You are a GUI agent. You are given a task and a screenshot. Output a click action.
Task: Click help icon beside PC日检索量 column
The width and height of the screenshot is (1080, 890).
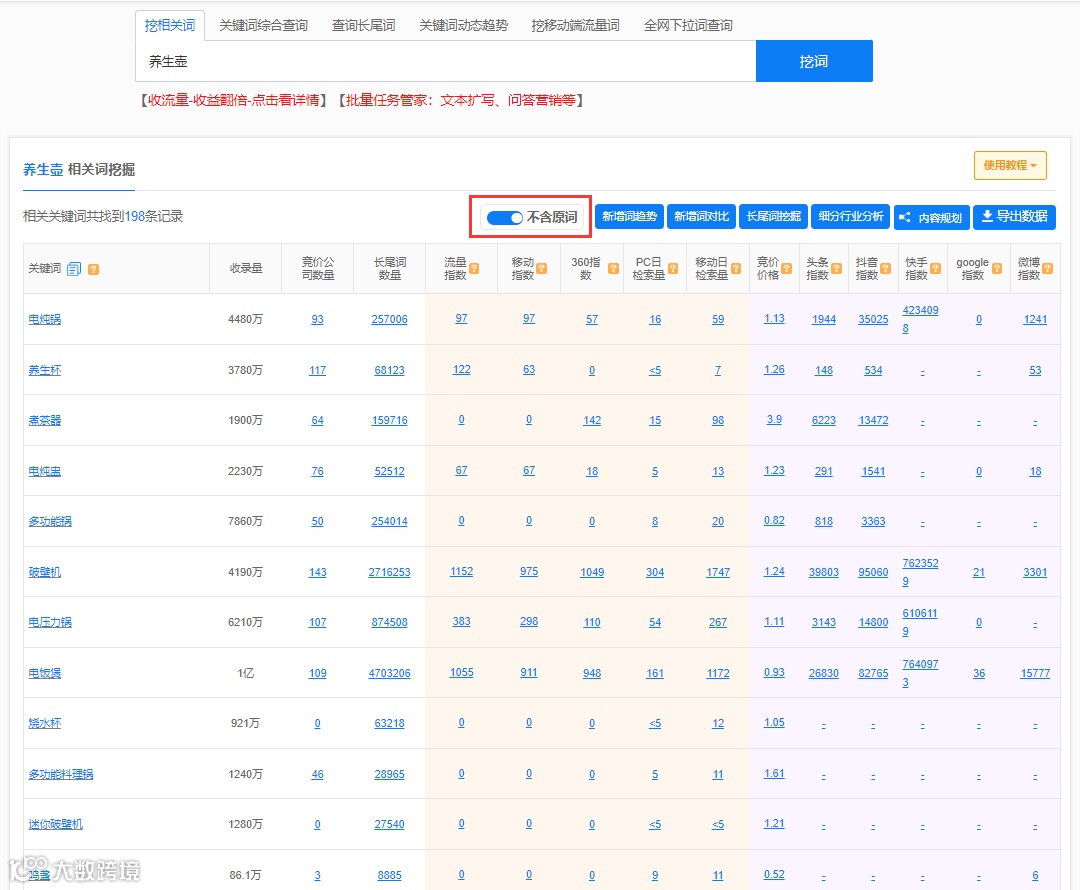click(x=673, y=269)
